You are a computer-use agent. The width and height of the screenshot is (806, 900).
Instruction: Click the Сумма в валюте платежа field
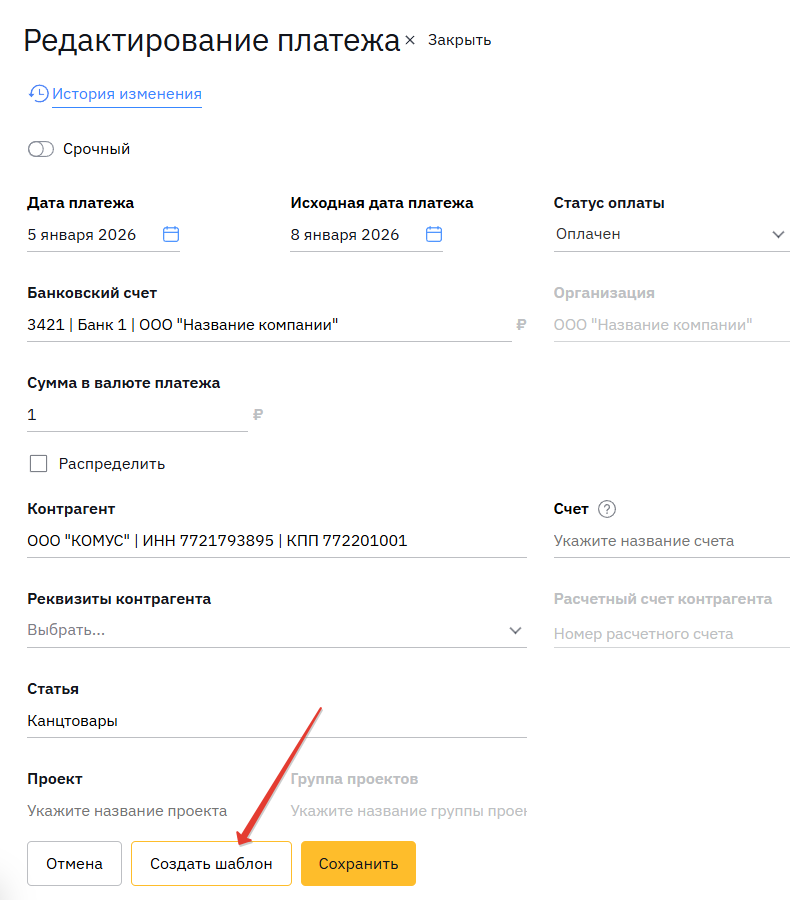click(x=136, y=415)
